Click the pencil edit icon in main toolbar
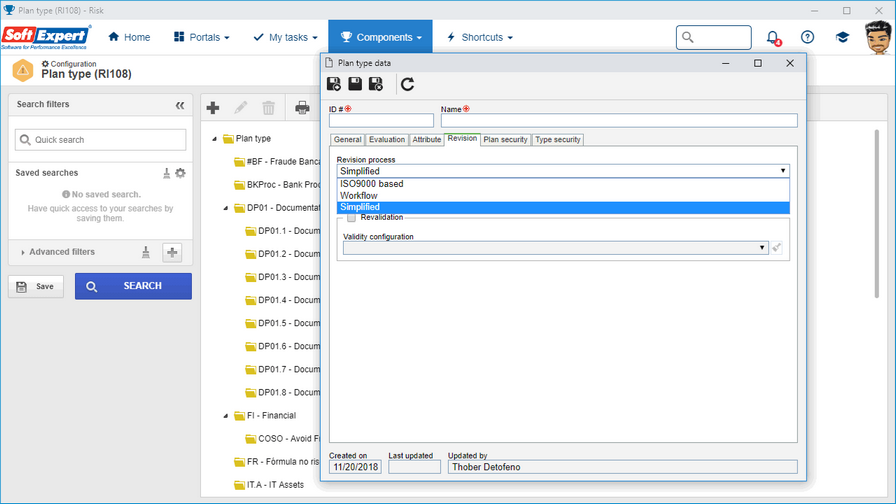This screenshot has width=896, height=504. pyautogui.click(x=241, y=107)
